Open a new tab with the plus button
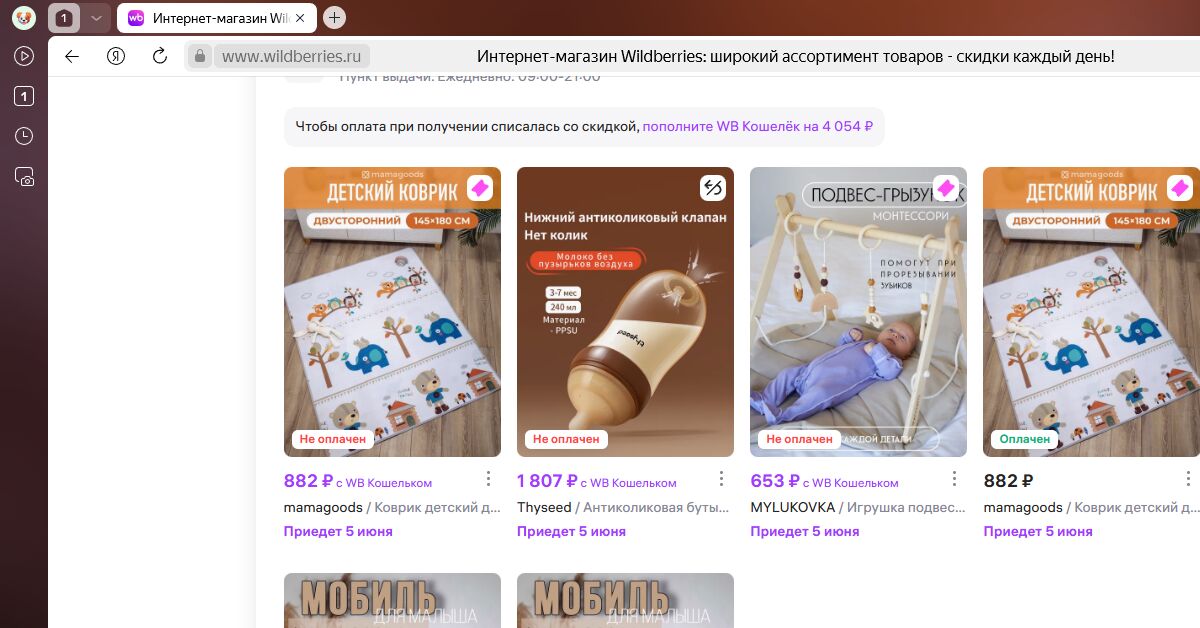 coord(335,18)
